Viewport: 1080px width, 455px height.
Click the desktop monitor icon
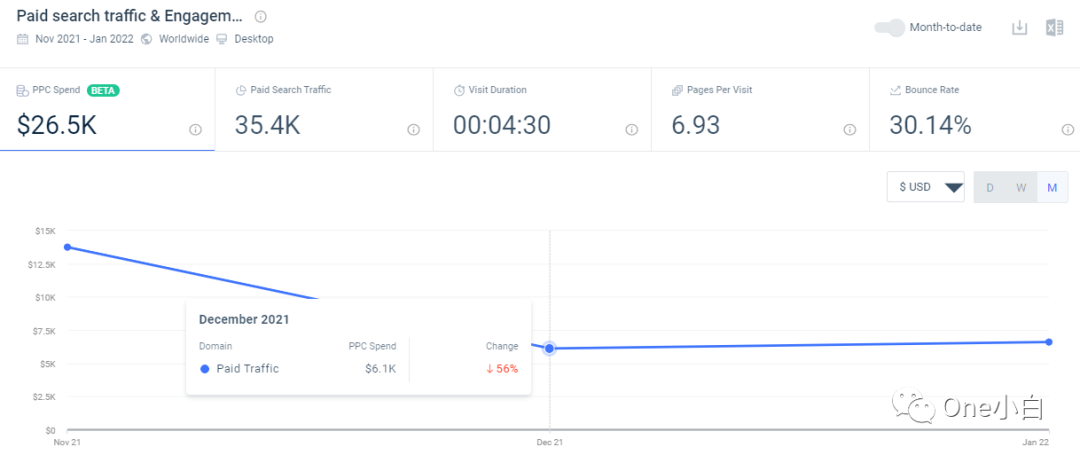222,39
